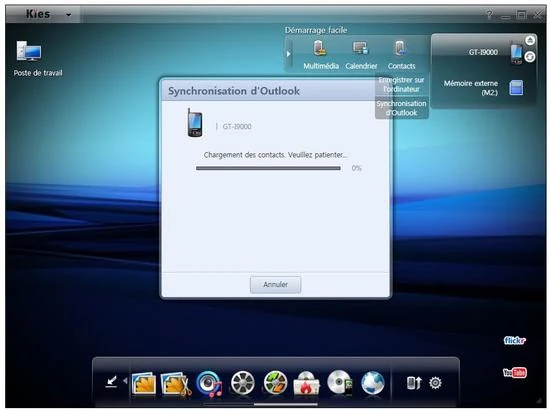Choose Synchronisation d'Outlook menu option
This screenshot has height=411, width=550.
[401, 108]
